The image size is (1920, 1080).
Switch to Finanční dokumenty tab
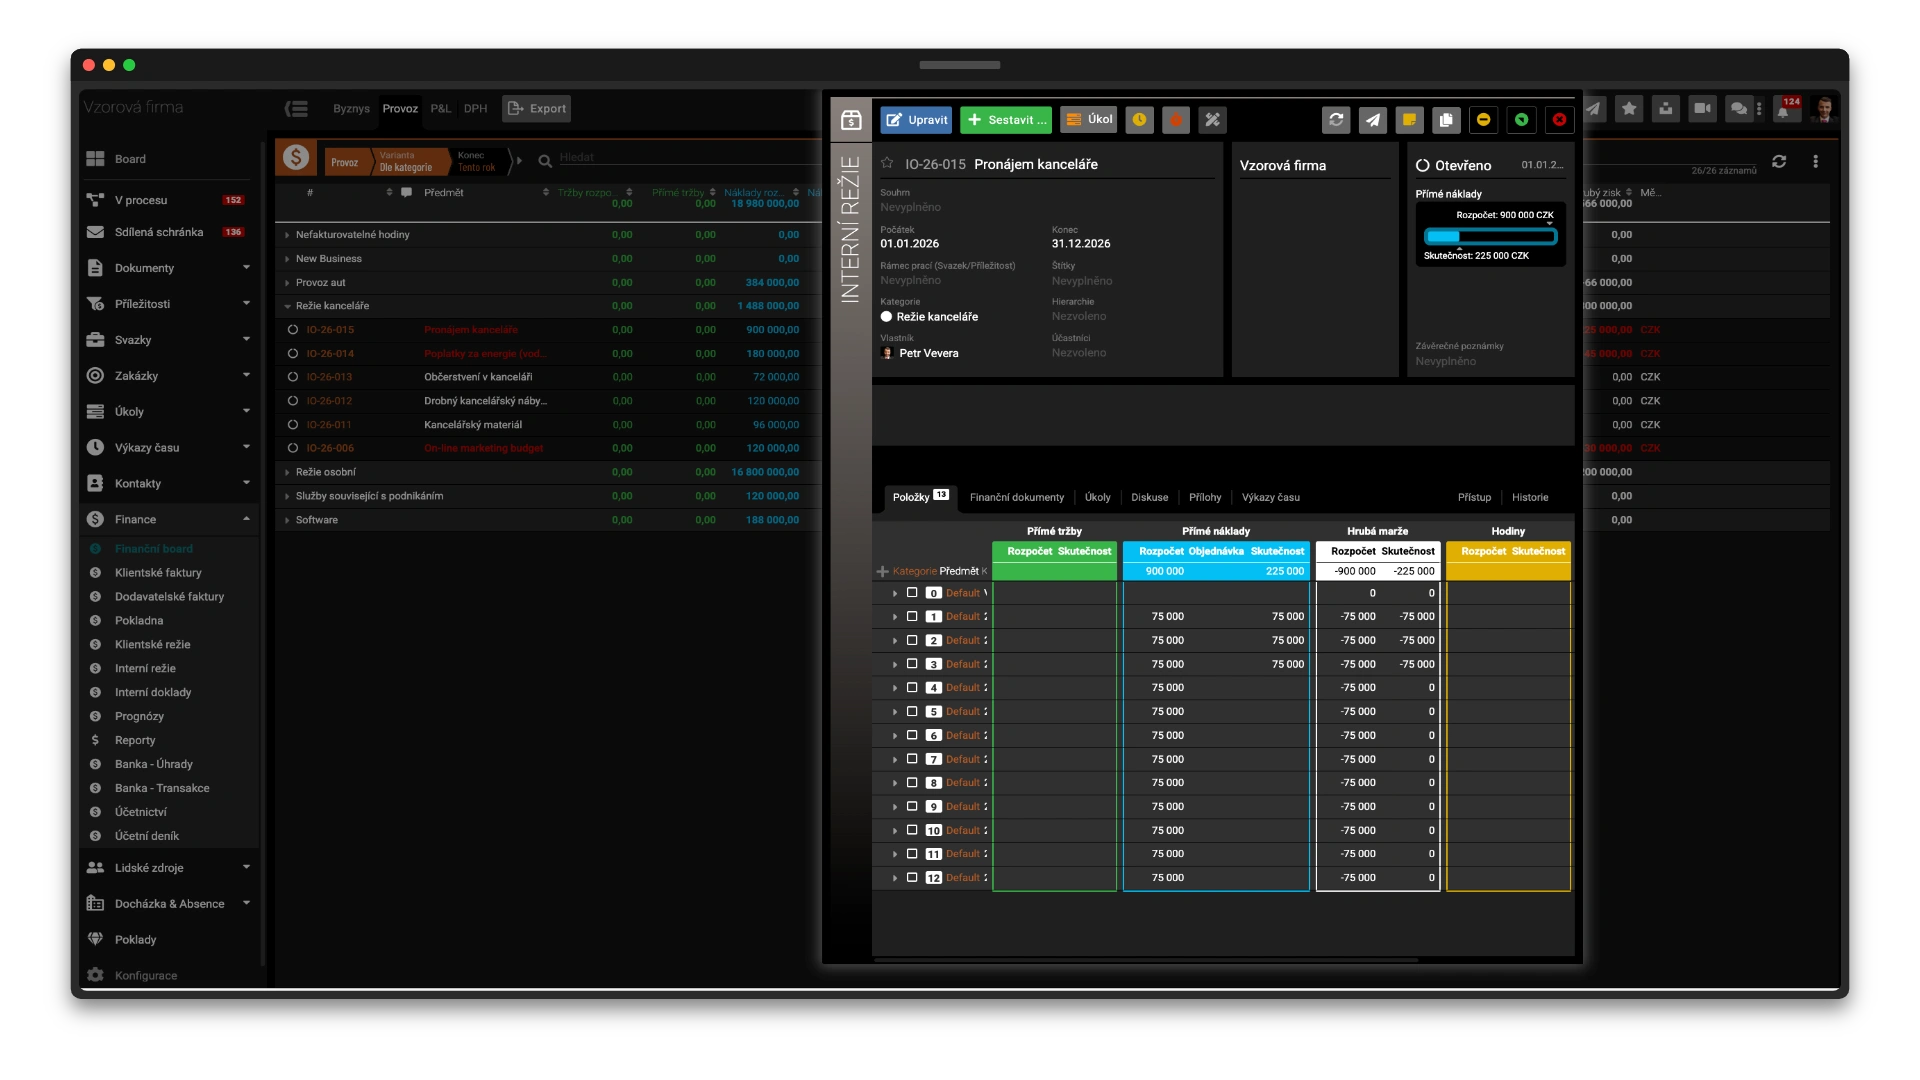(x=1016, y=497)
